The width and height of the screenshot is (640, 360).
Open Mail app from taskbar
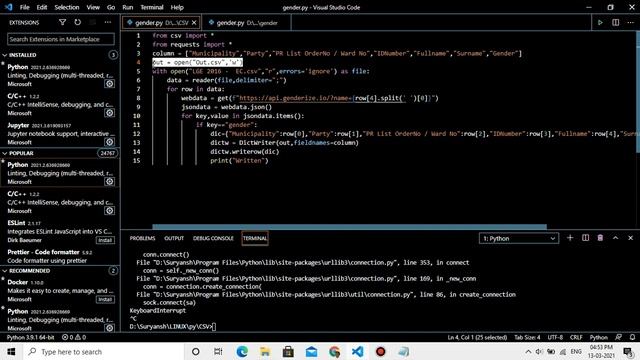tap(311, 351)
